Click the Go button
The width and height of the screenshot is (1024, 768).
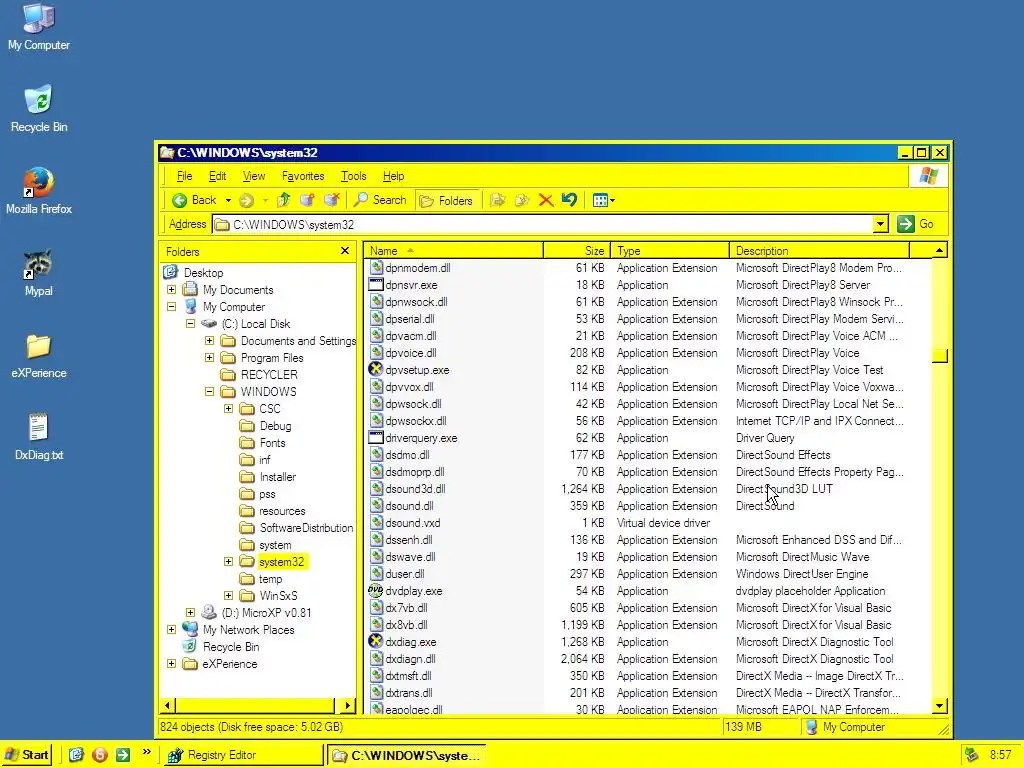(x=916, y=224)
